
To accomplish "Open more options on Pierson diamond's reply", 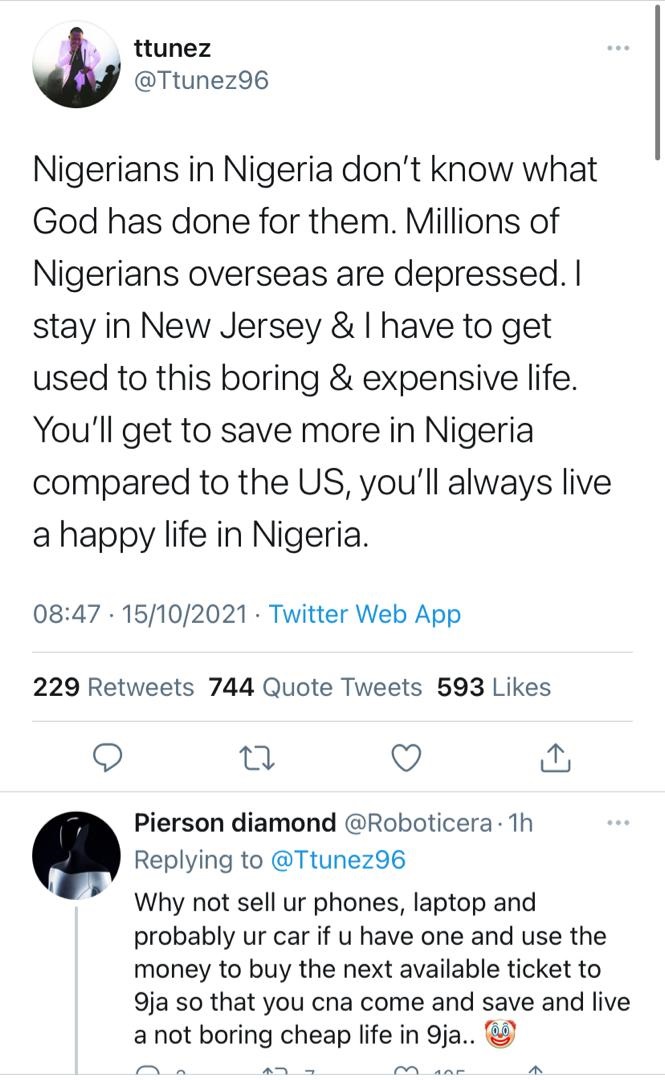I will pyautogui.click(x=619, y=823).
